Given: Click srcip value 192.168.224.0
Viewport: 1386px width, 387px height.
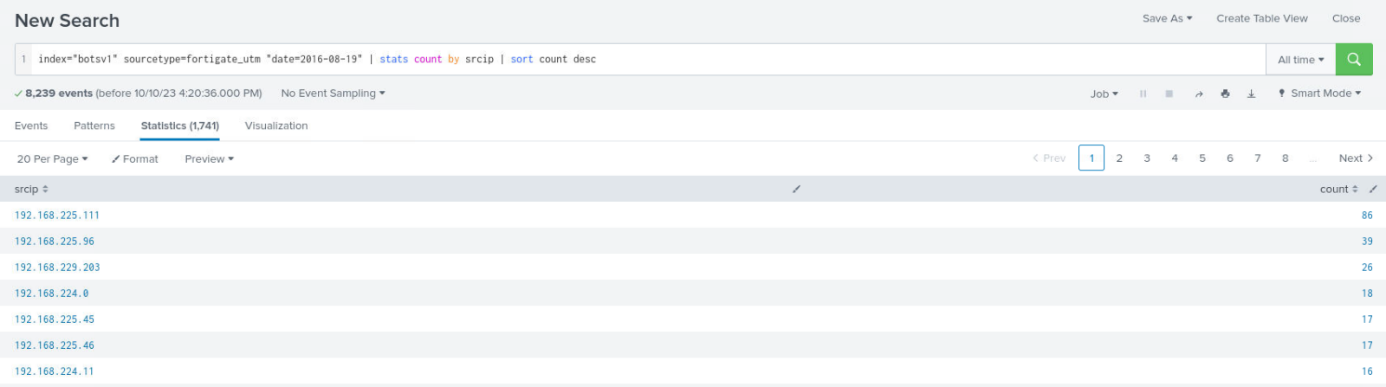Looking at the screenshot, I should point(51,293).
